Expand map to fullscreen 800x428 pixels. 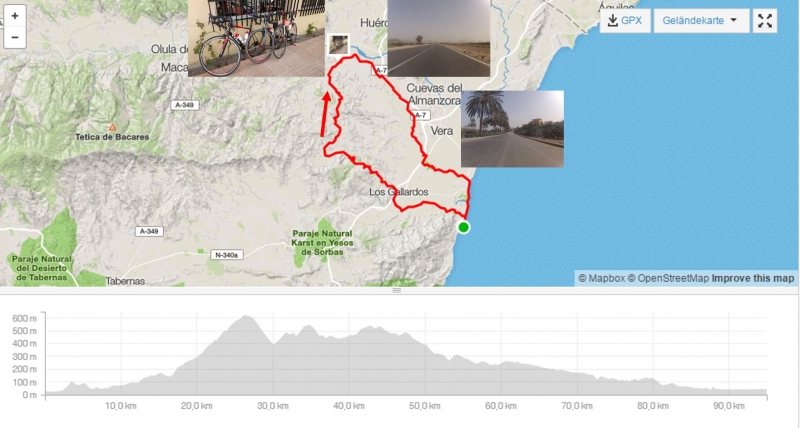pos(765,21)
